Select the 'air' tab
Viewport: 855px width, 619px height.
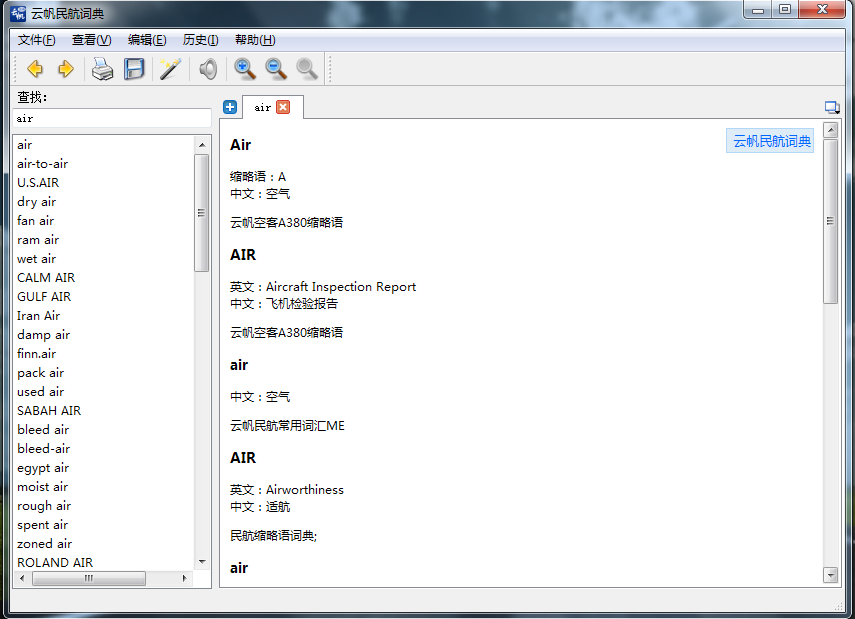pyautogui.click(x=263, y=107)
